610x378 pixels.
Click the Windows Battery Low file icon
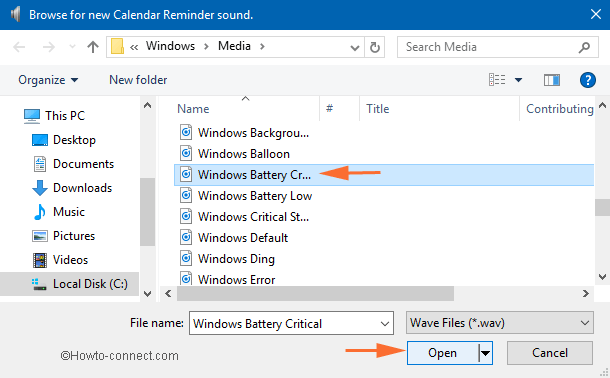pos(186,195)
